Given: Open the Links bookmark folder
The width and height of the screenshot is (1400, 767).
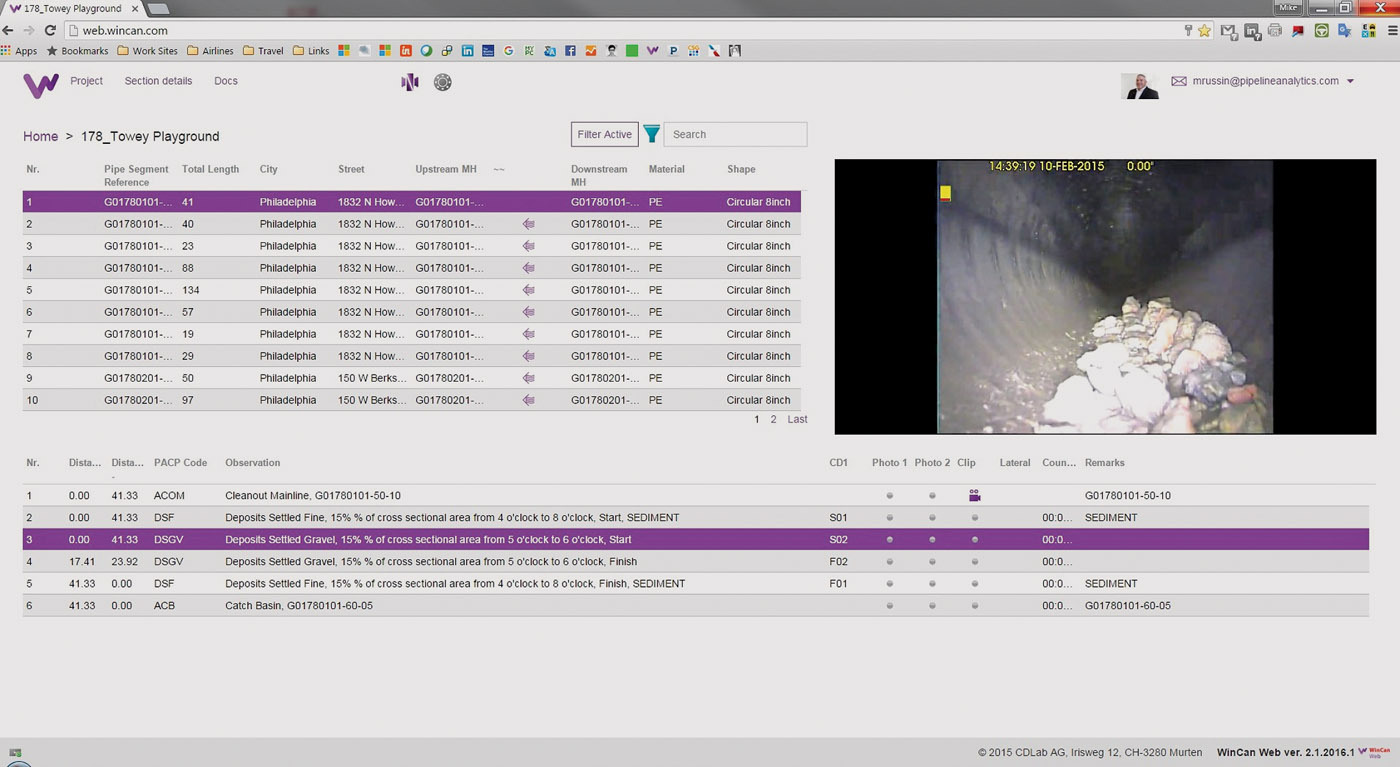Looking at the screenshot, I should 311,51.
